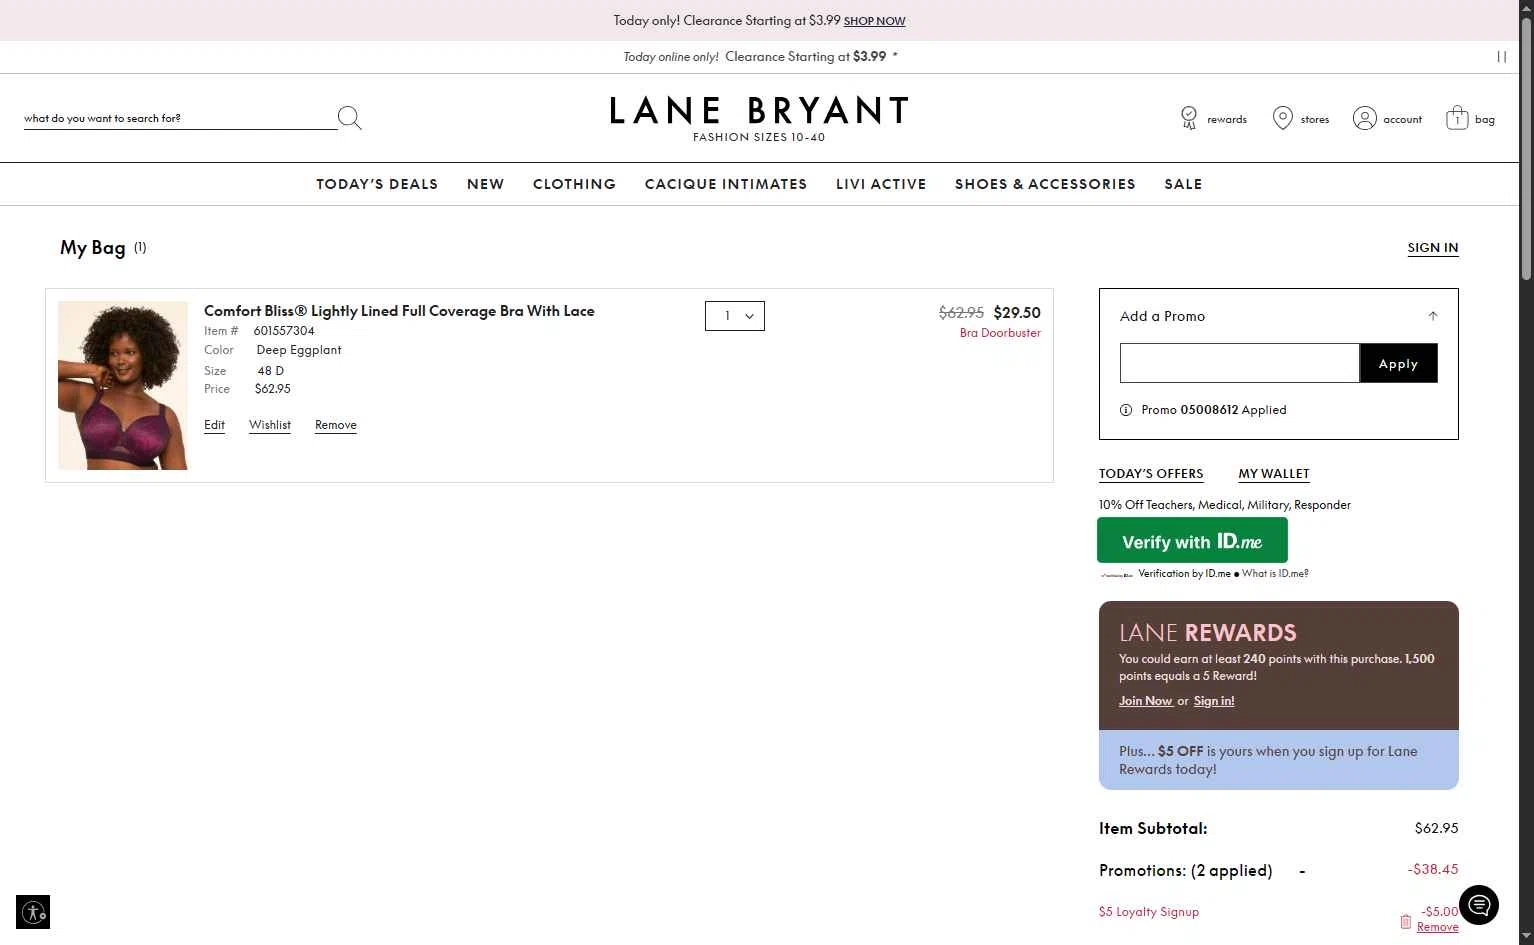Click Verify with ID.me button
This screenshot has height=945, width=1534.
tap(1192, 541)
